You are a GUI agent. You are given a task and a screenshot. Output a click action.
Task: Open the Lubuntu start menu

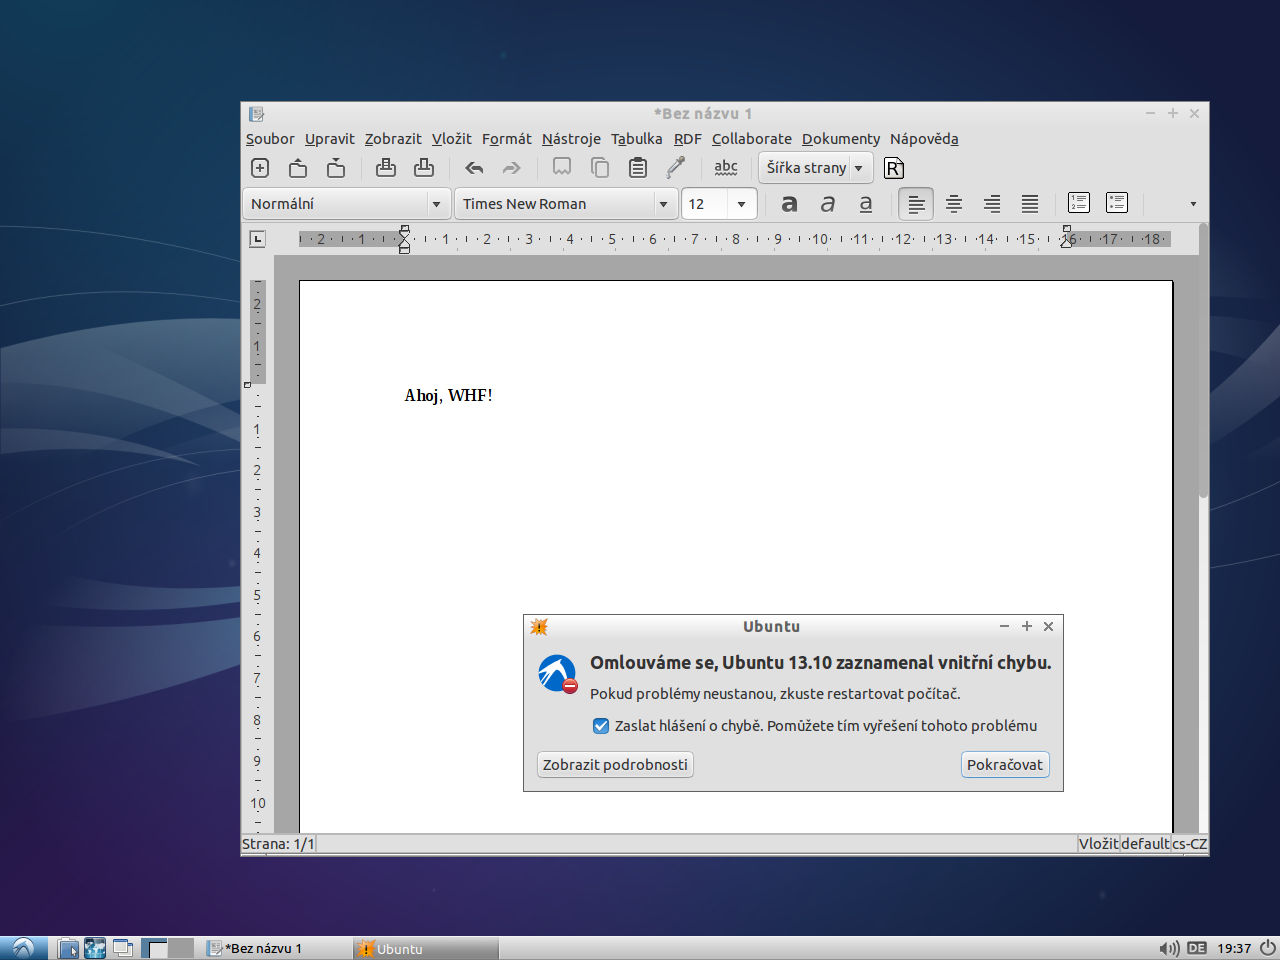coord(23,948)
